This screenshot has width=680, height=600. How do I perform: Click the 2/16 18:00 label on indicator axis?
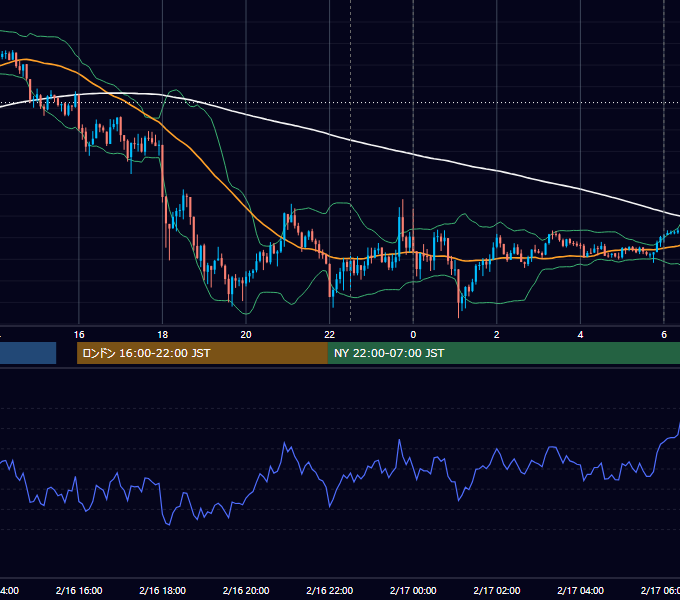163,591
